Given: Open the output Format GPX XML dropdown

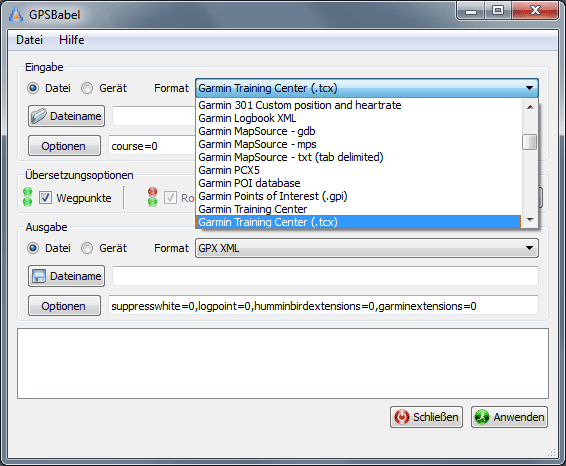Looking at the screenshot, I should coord(367,248).
